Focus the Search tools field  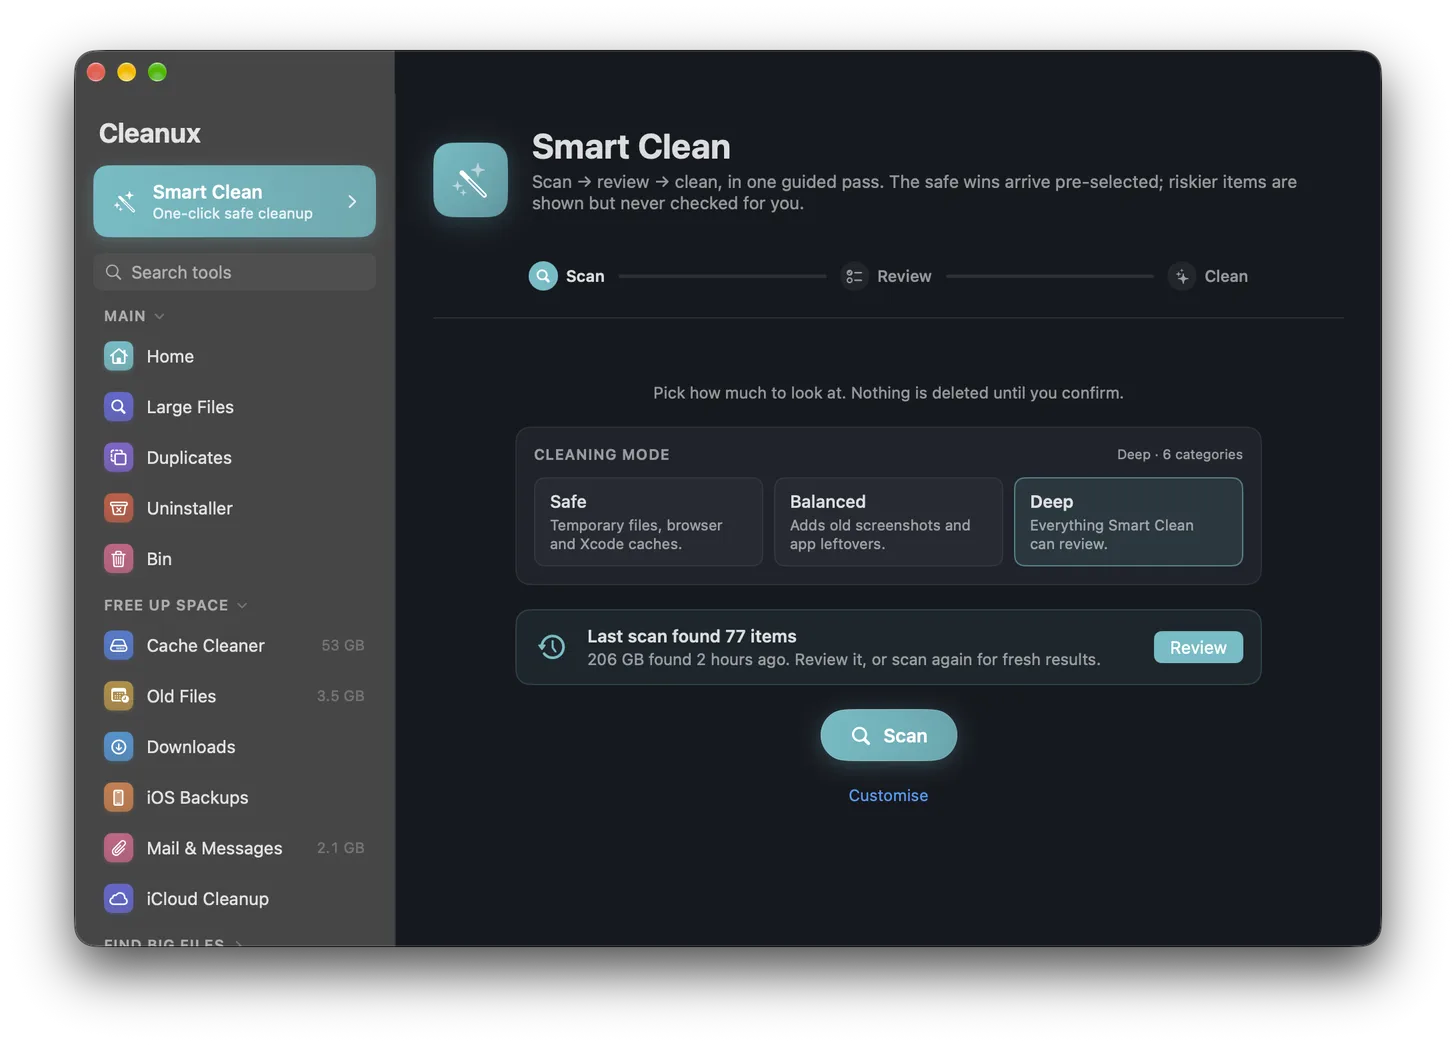click(x=235, y=272)
